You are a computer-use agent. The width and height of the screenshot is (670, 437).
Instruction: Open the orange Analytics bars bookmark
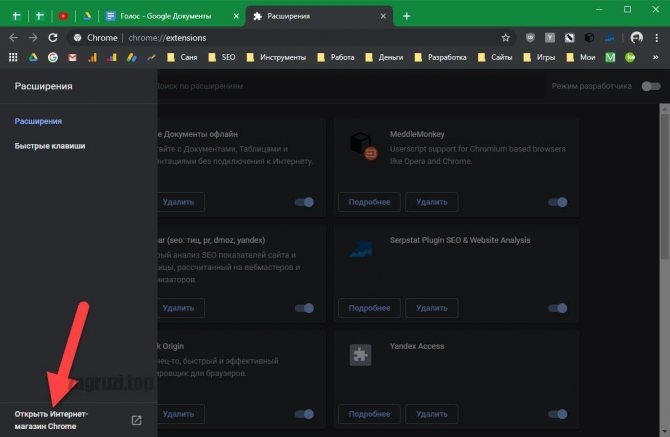(x=92, y=57)
